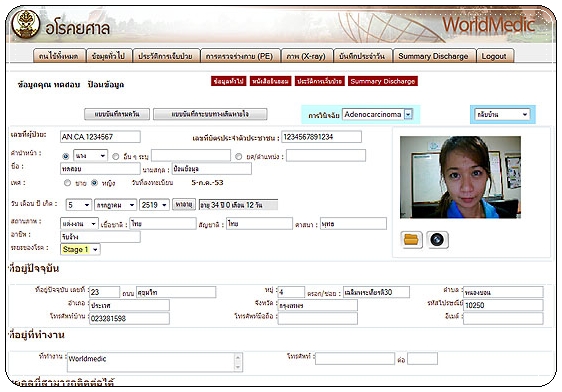This screenshot has height=392, width=562.
Task: Click the road name field in current address
Action: pyautogui.click(x=176, y=292)
